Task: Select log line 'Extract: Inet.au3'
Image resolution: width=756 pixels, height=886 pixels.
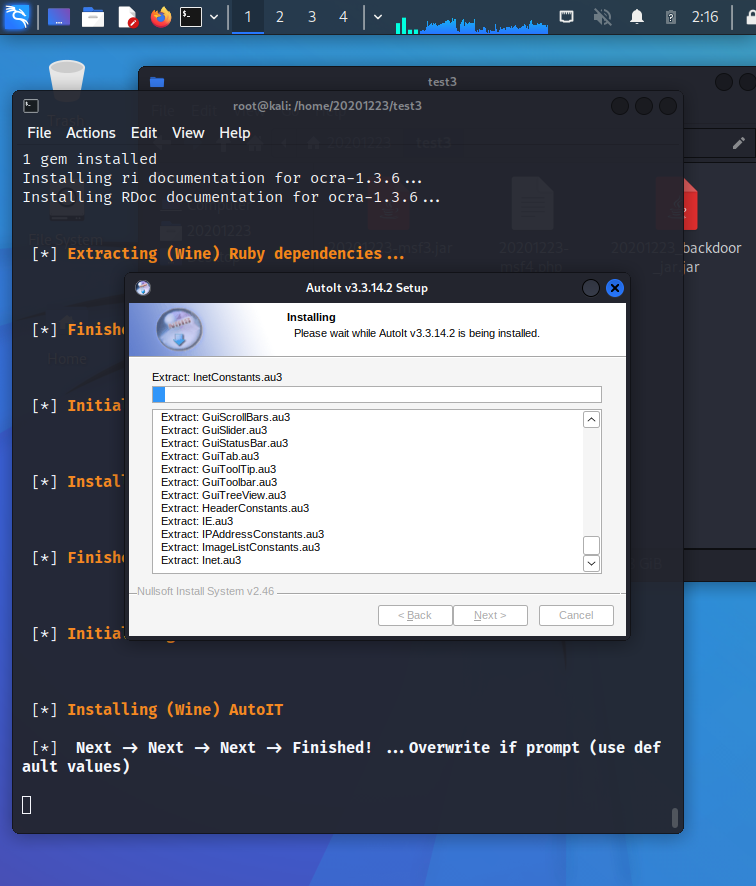Action: 201,560
